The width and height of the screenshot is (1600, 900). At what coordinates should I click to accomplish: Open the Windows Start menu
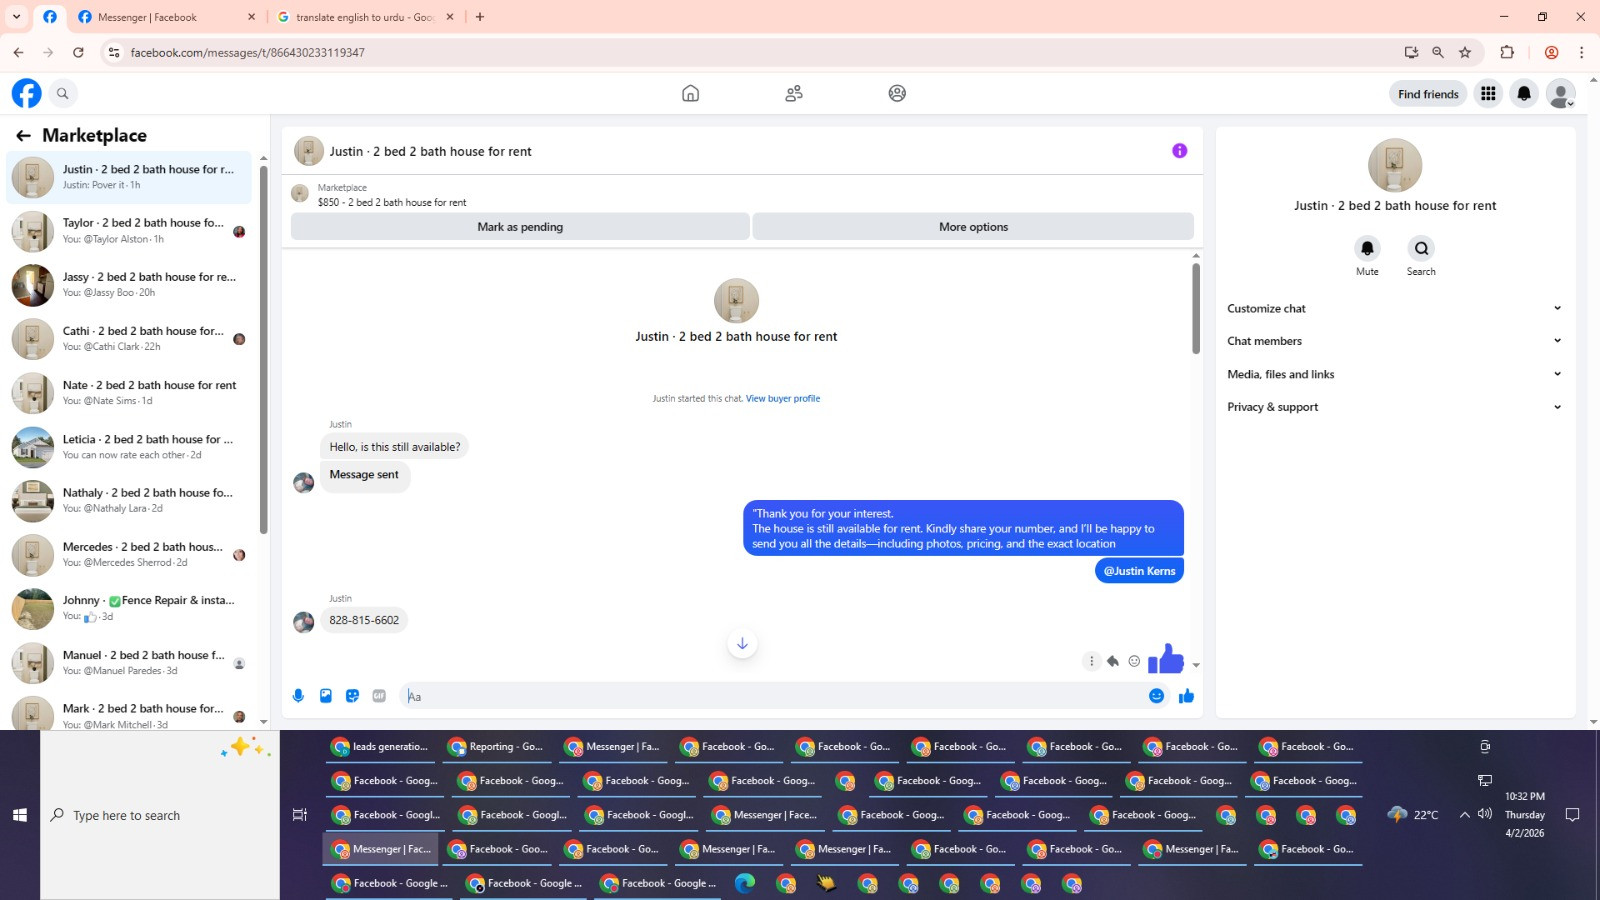(20, 815)
